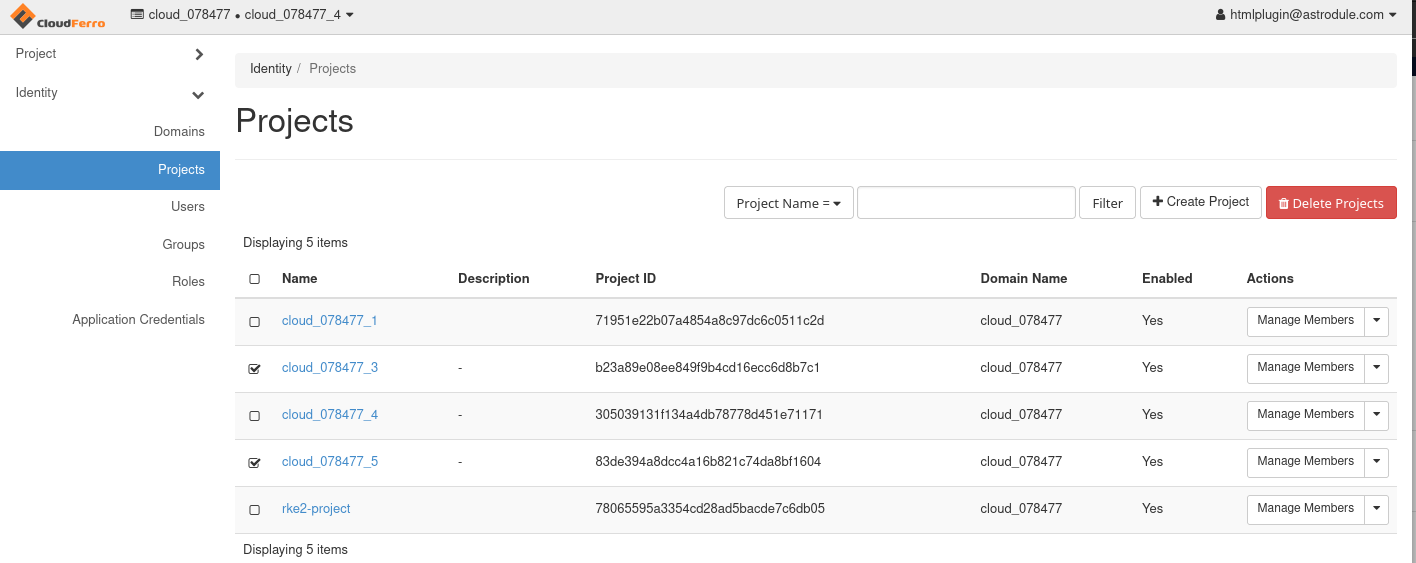The height and width of the screenshot is (563, 1416).
Task: Open the cloud_078477 project switcher
Action: [242, 15]
